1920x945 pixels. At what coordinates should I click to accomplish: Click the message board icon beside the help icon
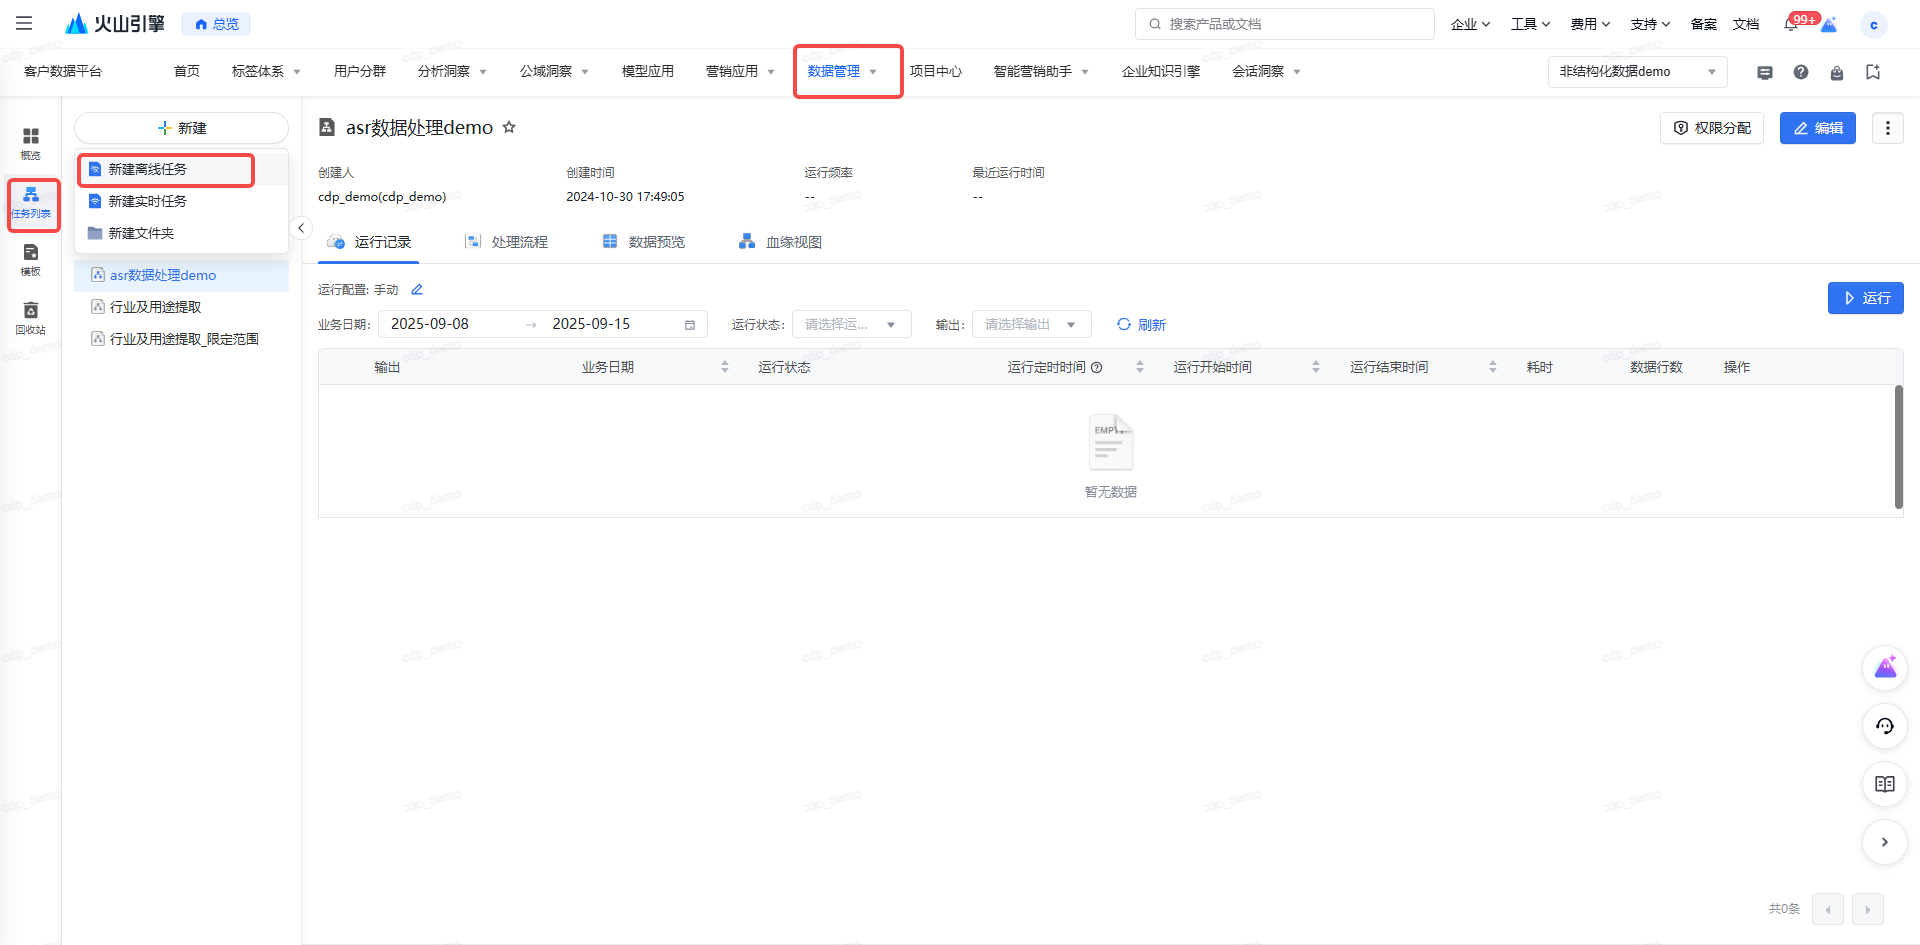[x=1765, y=72]
